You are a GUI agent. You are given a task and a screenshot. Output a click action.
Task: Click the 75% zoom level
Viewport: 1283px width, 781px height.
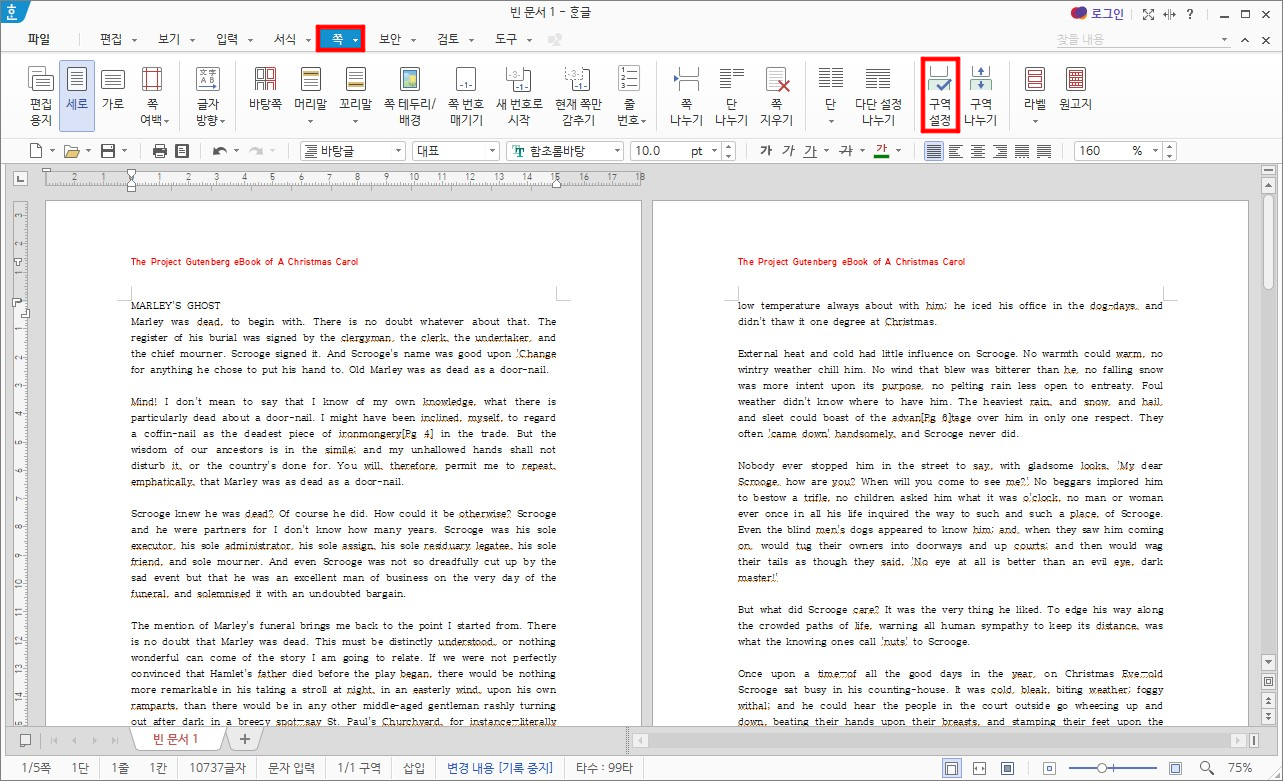[1240, 768]
